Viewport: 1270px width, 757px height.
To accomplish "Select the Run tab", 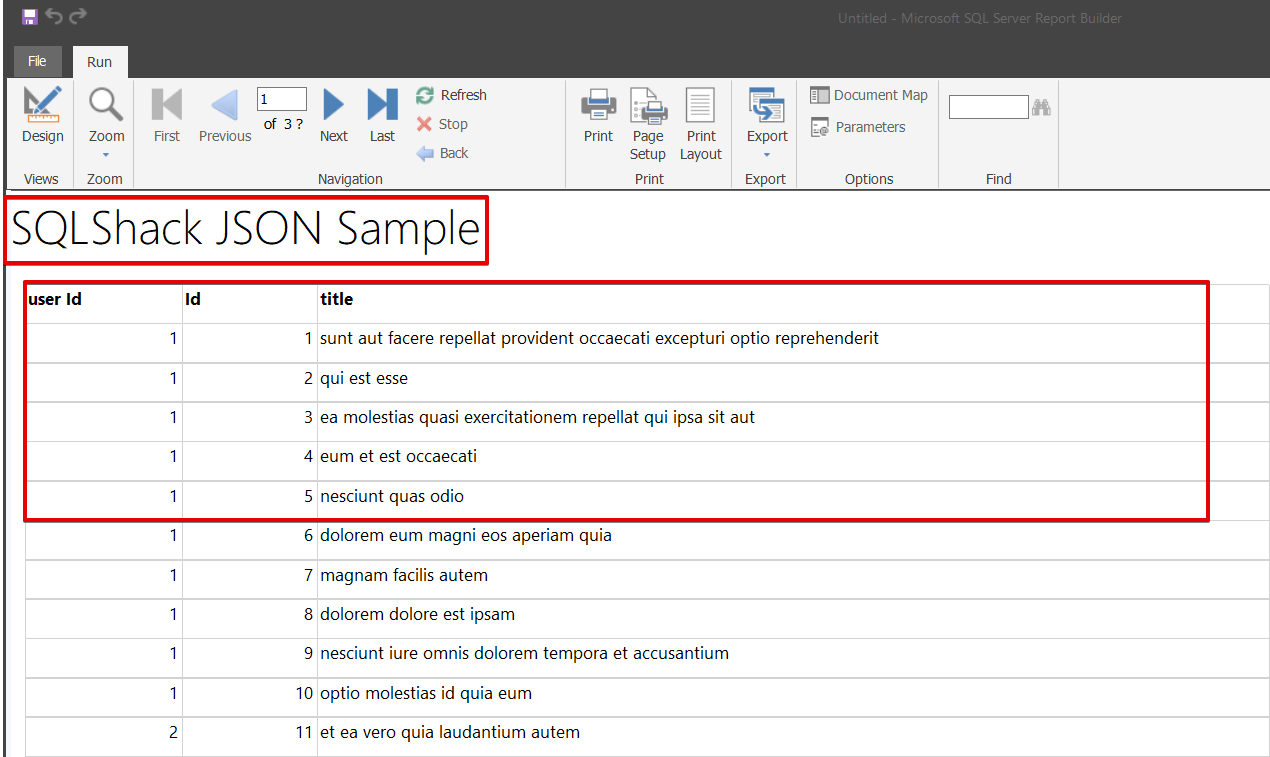I will coord(99,62).
